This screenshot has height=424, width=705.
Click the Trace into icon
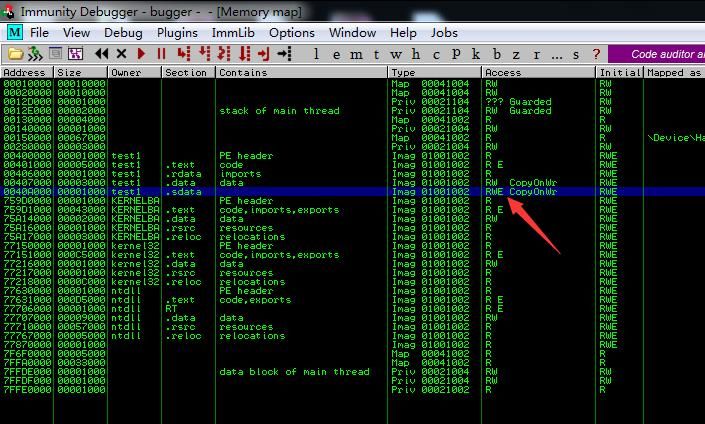coord(224,54)
